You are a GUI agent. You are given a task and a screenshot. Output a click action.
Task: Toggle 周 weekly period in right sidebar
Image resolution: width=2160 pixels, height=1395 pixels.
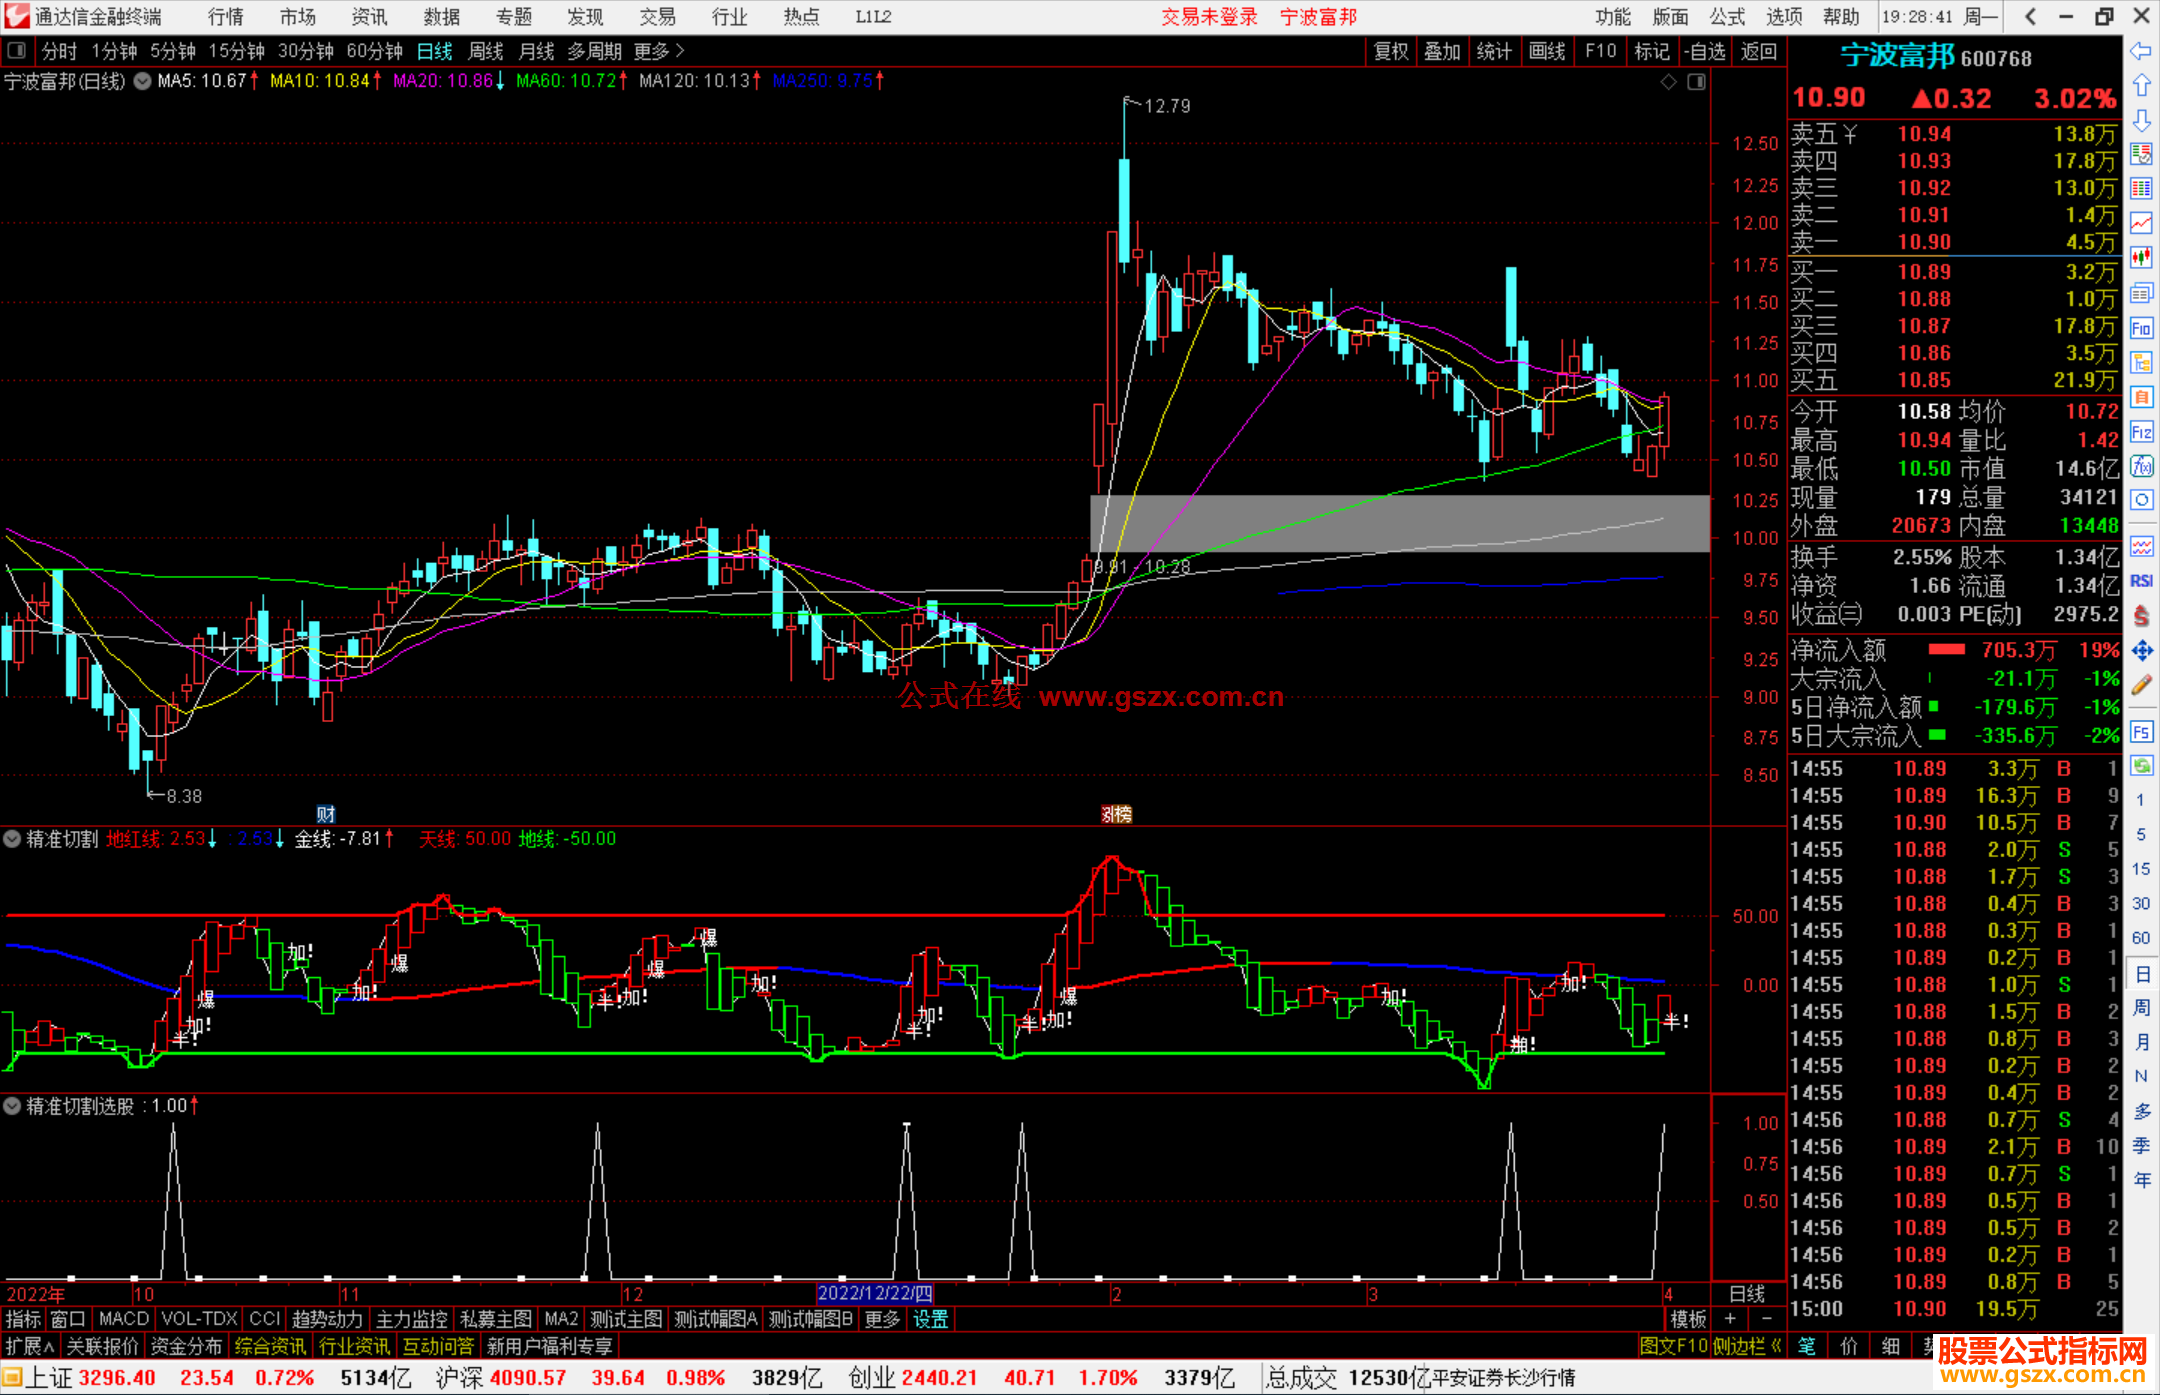tap(2141, 1007)
